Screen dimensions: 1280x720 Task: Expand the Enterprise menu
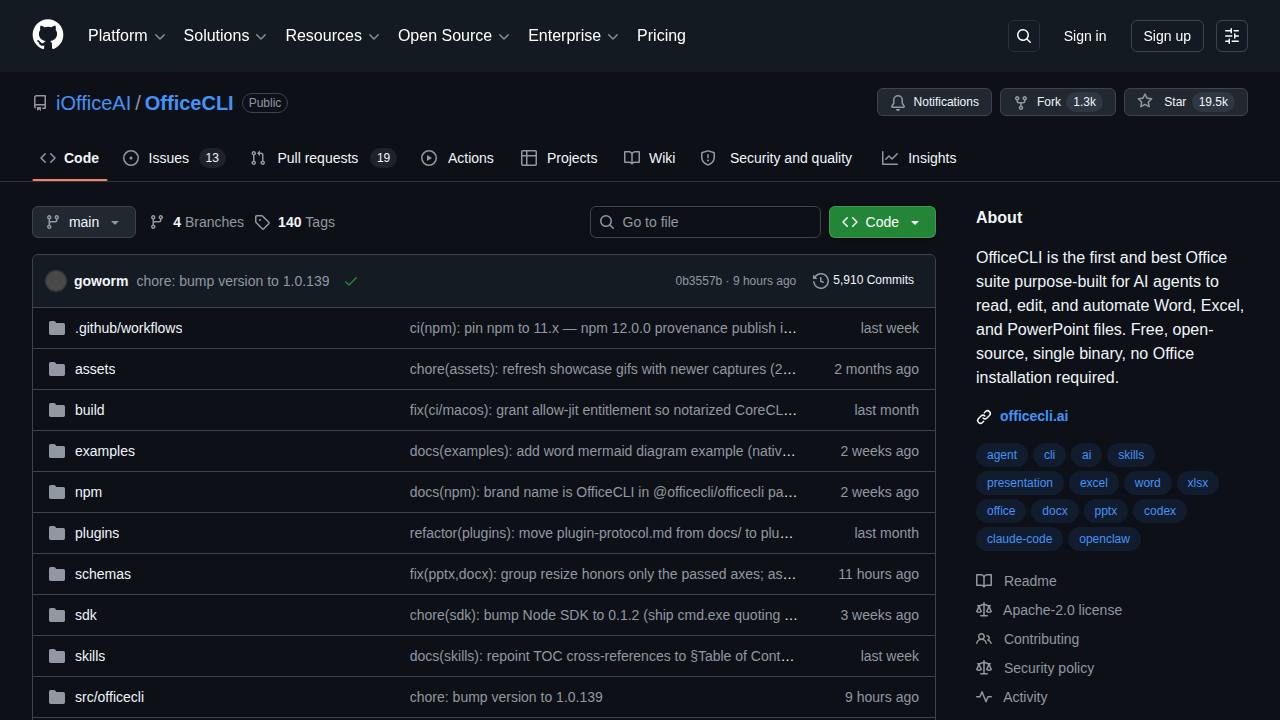point(574,36)
